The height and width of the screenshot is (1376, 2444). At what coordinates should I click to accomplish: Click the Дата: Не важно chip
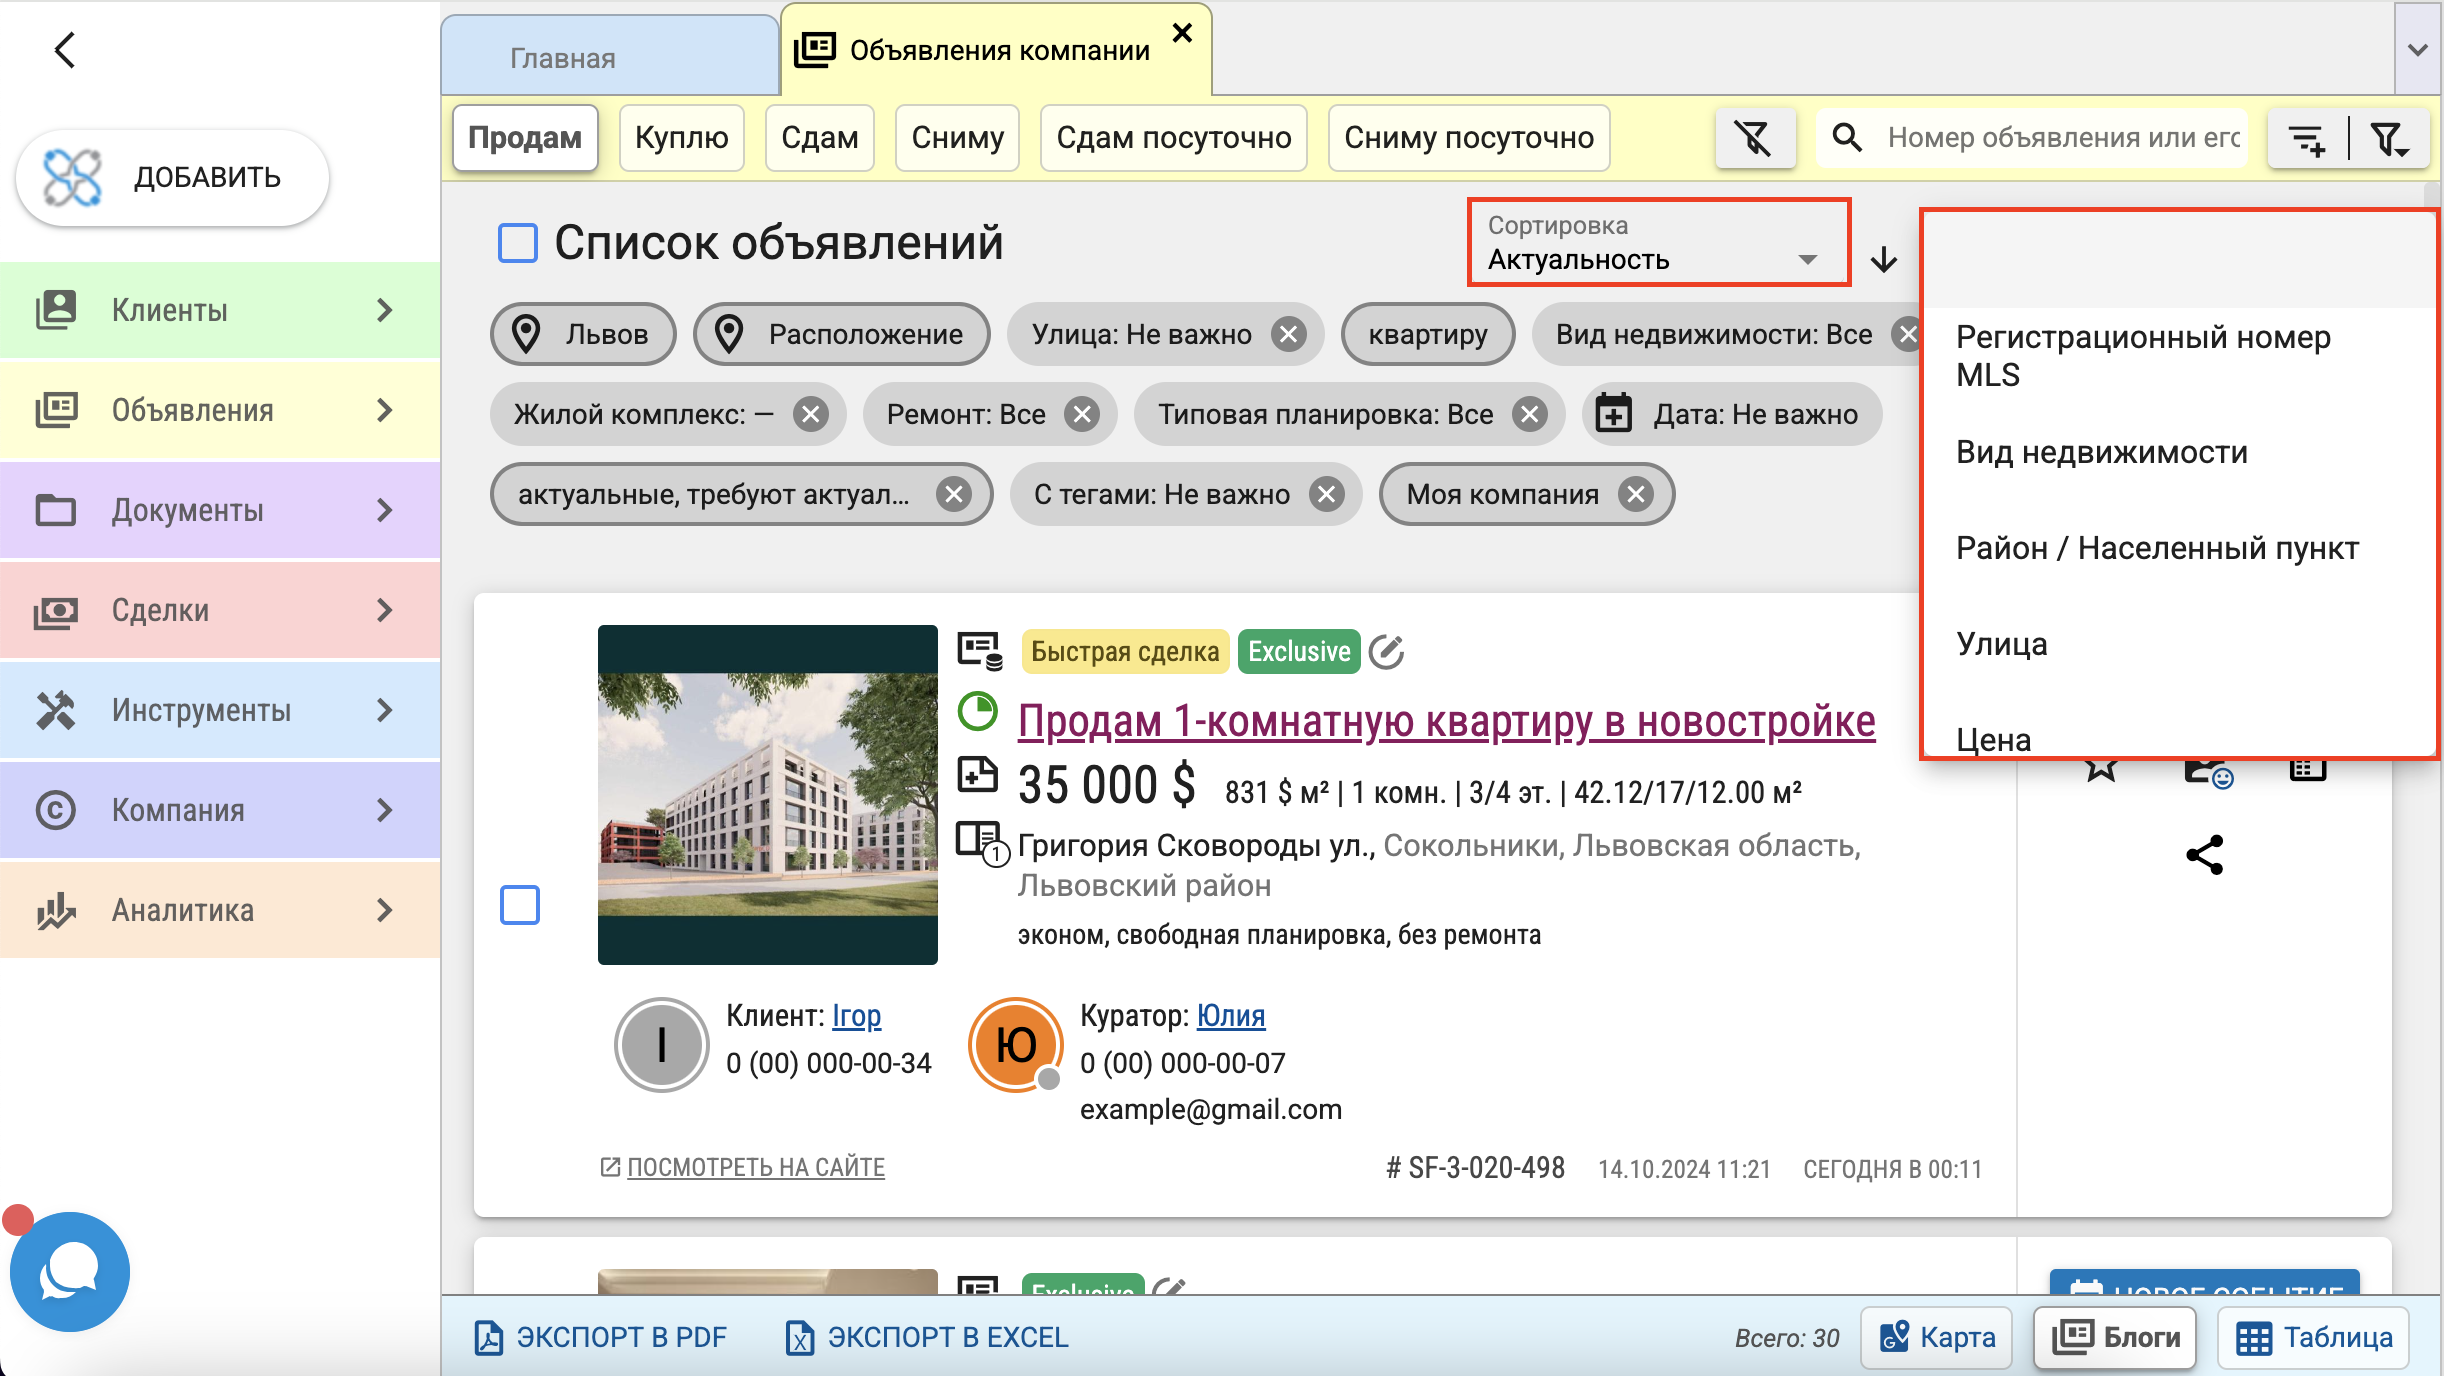[x=1732, y=414]
